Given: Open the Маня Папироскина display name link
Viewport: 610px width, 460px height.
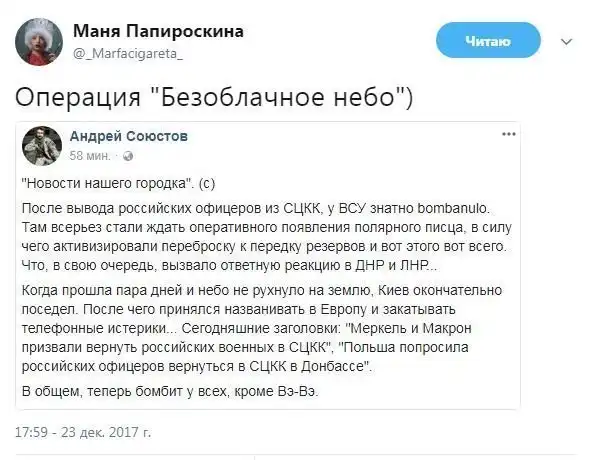Looking at the screenshot, I should [x=158, y=32].
